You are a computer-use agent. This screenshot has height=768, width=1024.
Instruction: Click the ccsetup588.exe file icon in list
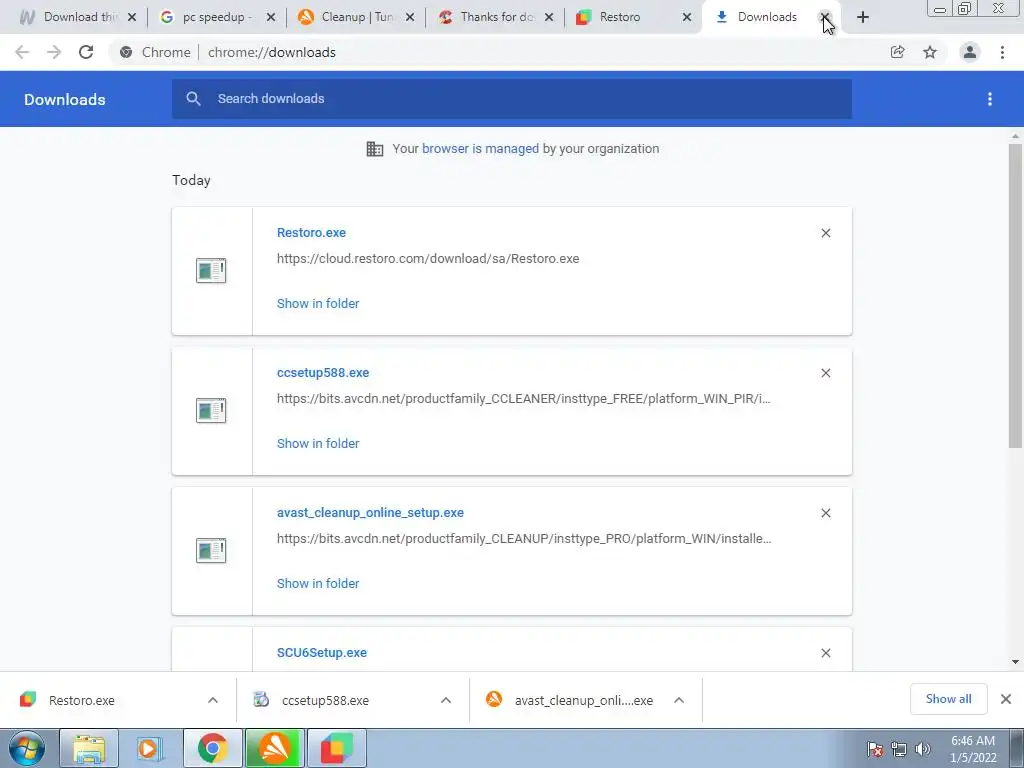[211, 410]
